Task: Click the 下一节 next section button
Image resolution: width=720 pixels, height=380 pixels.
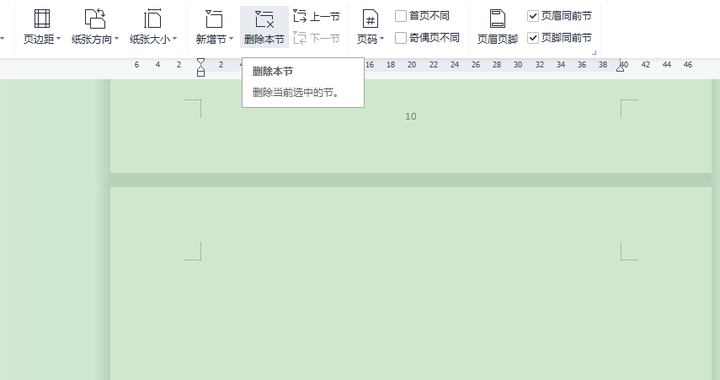Action: (x=316, y=38)
